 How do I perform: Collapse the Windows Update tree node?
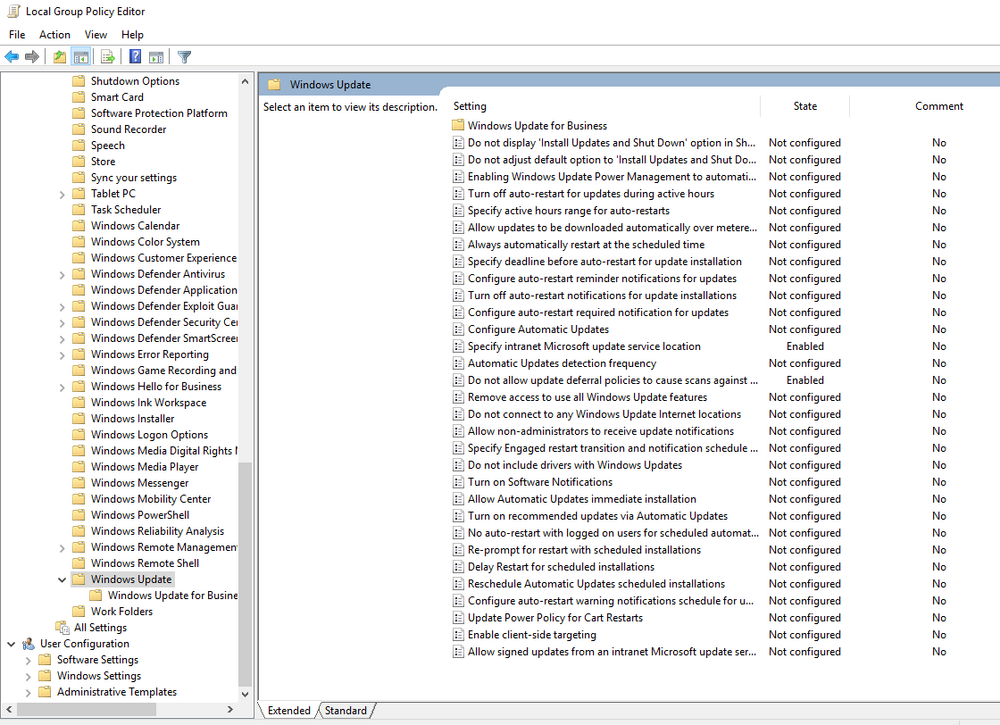click(x=62, y=580)
